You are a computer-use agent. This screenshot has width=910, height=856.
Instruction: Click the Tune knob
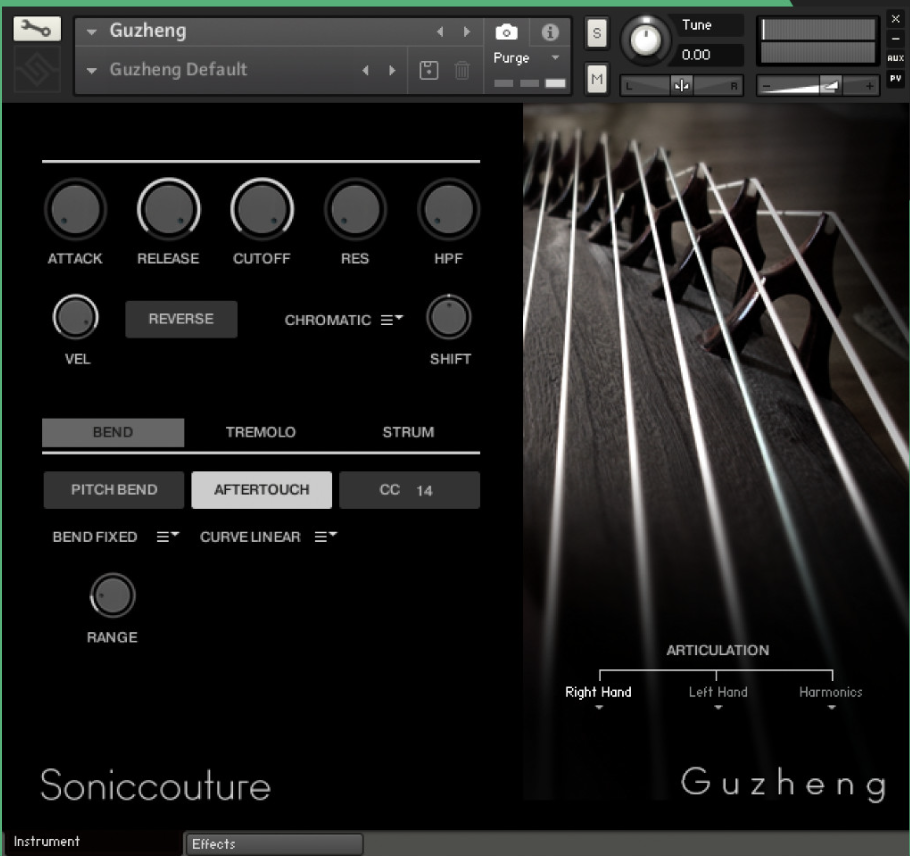[645, 39]
